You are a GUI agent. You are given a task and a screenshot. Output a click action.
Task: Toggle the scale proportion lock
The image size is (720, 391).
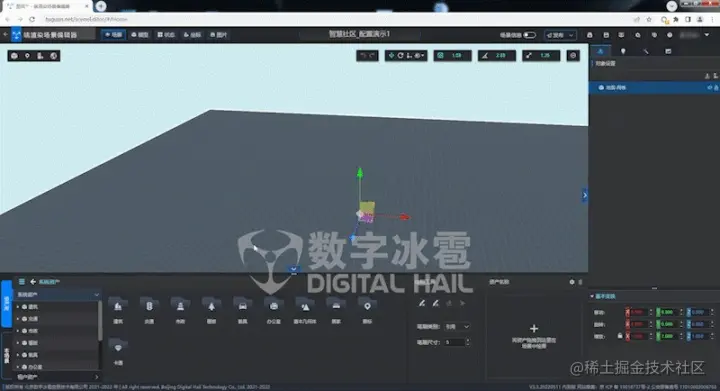point(620,336)
